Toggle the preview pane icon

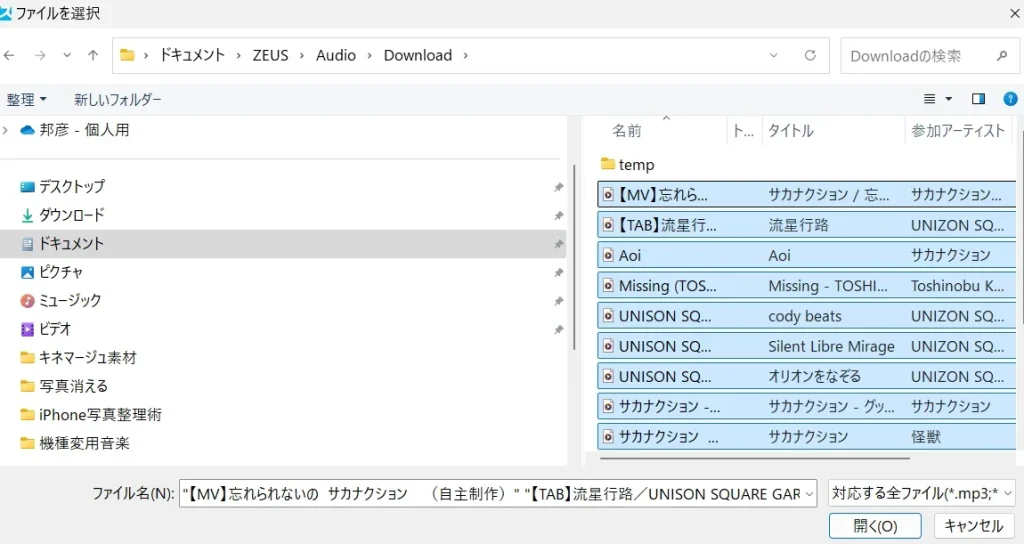coord(978,99)
